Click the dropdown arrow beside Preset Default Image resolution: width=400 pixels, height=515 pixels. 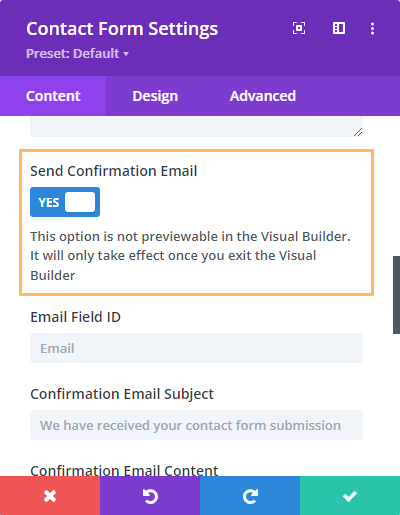[126, 54]
